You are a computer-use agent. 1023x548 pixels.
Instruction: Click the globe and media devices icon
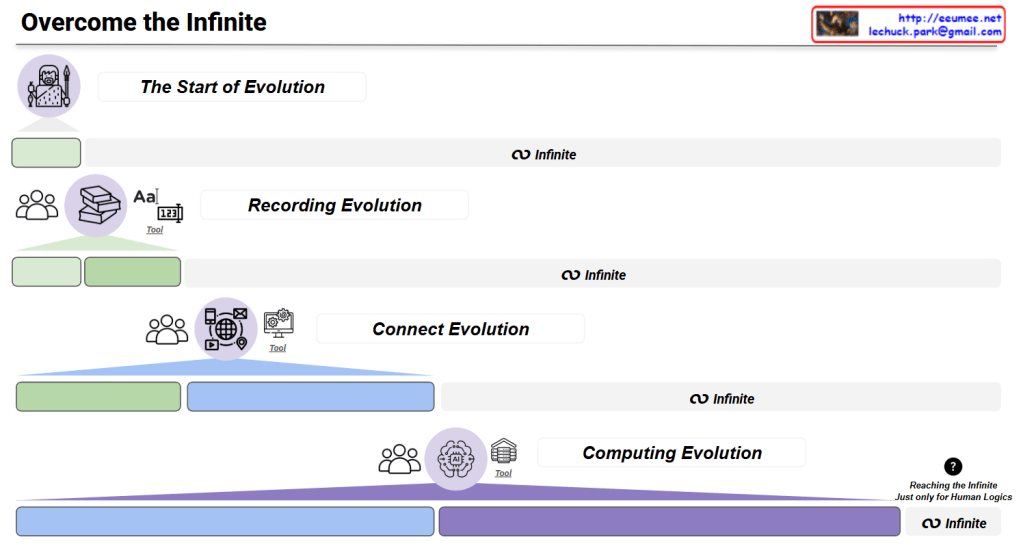click(x=225, y=328)
